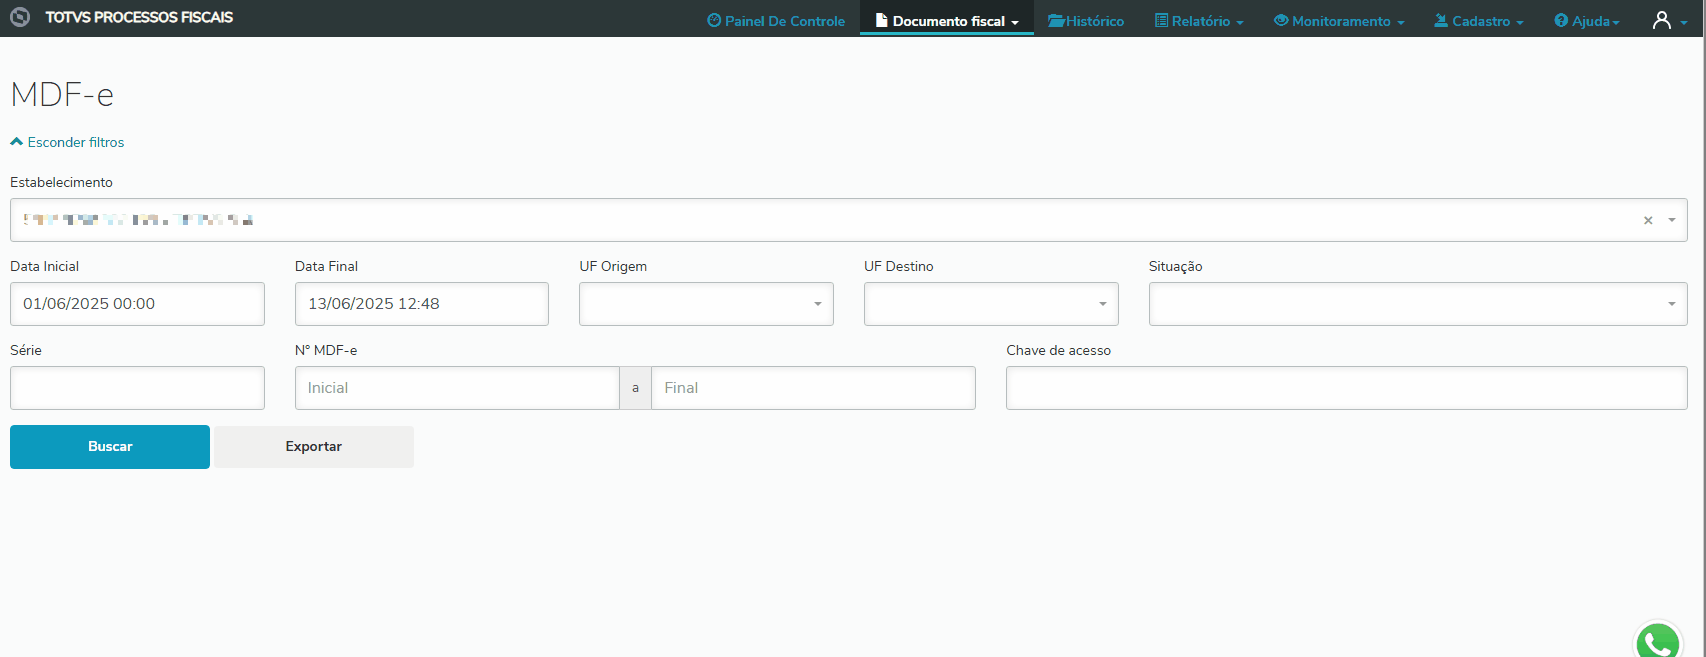The height and width of the screenshot is (657, 1706).
Task: Open the Monitoramento menu
Action: pyautogui.click(x=1339, y=21)
